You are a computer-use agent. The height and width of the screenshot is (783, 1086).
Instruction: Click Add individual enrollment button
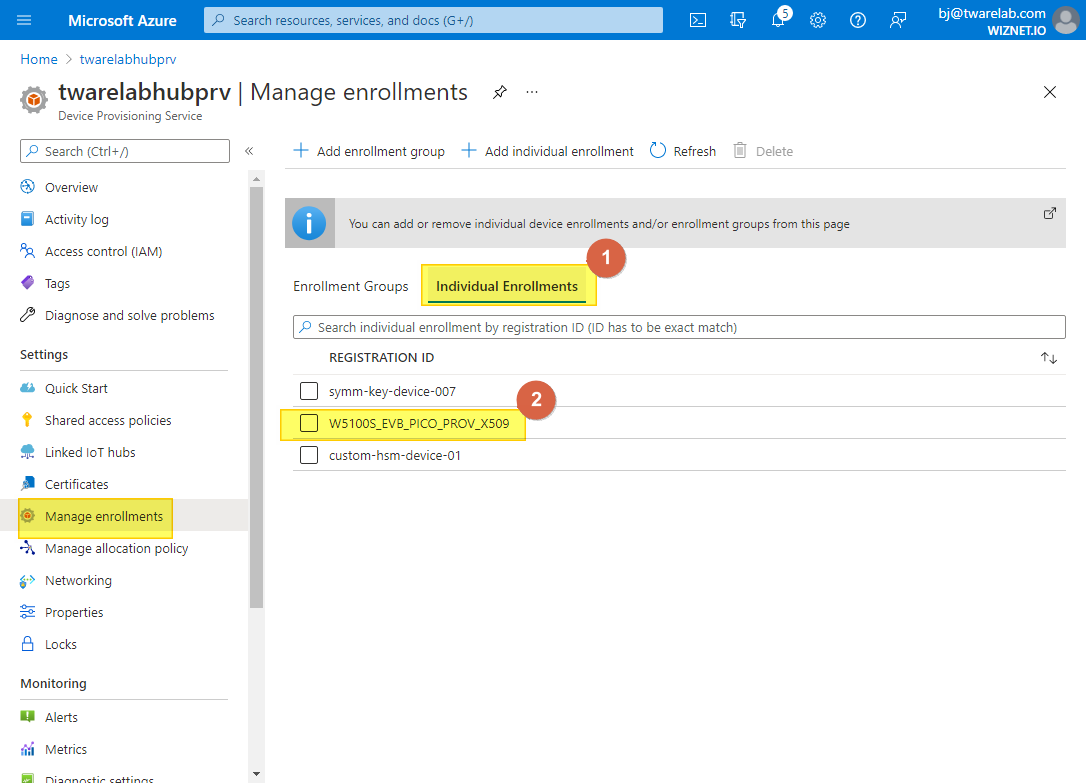[x=547, y=151]
